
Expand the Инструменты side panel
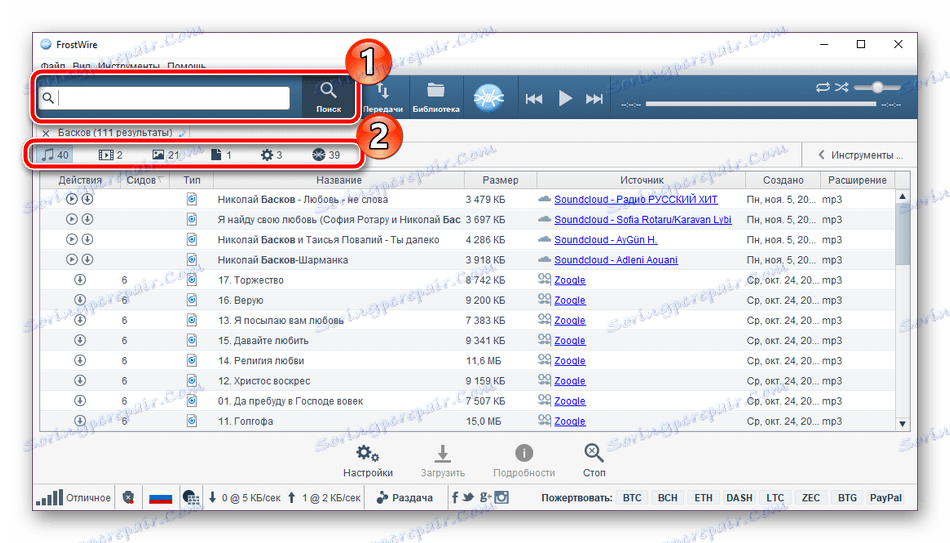pos(860,155)
